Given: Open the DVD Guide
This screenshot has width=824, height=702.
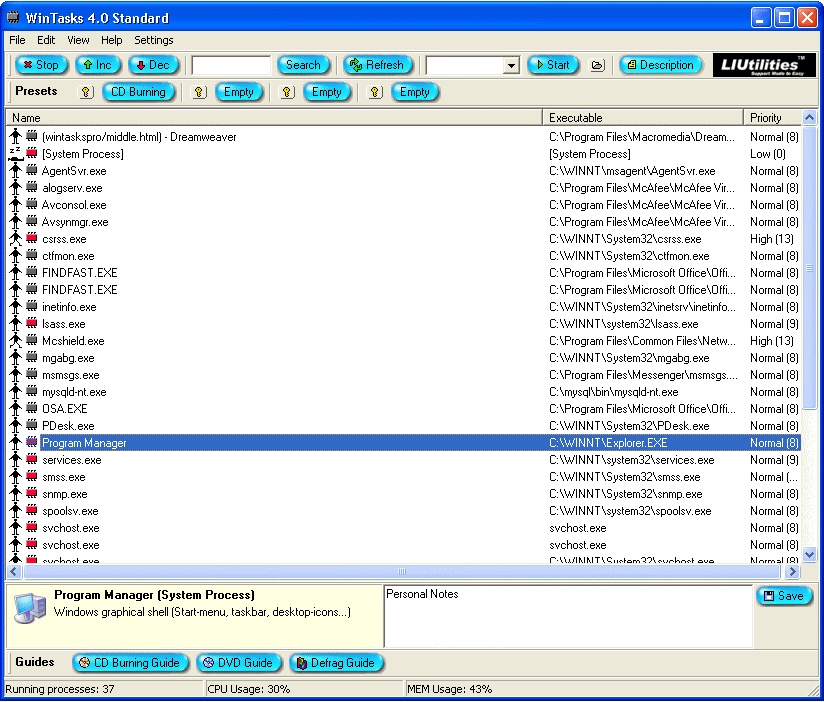Looking at the screenshot, I should point(239,663).
